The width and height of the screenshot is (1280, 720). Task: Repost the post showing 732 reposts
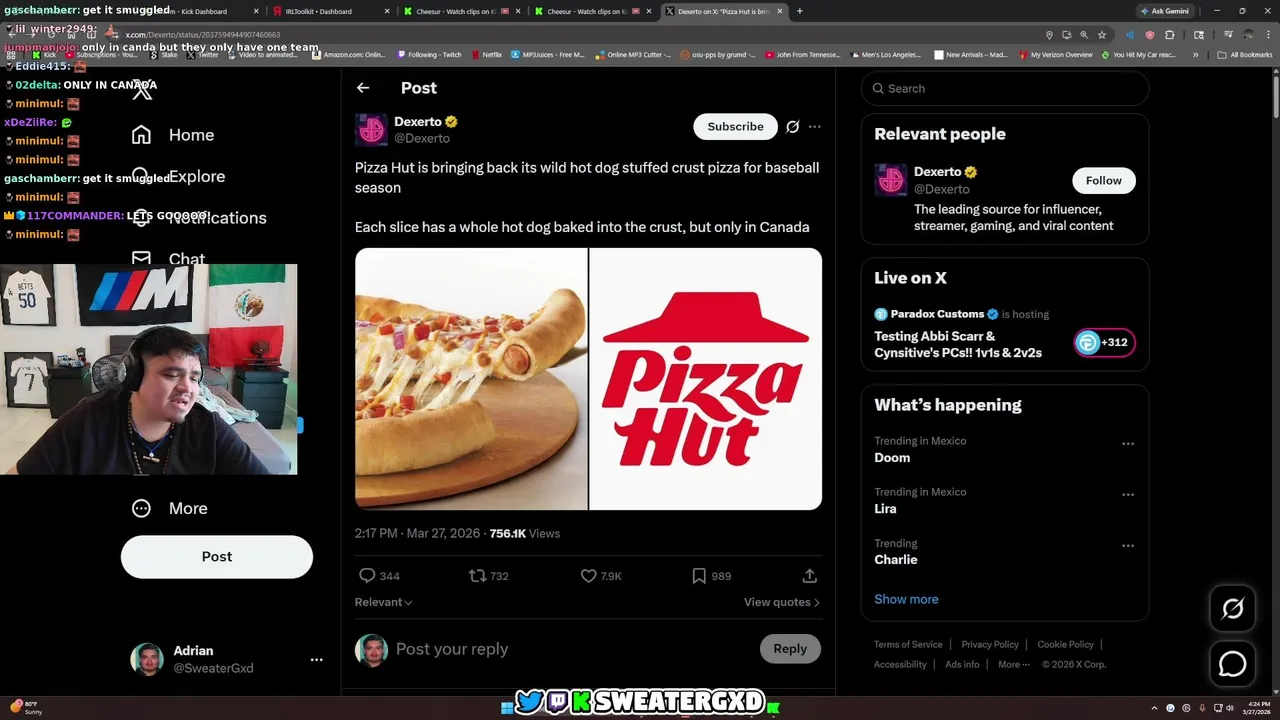pyautogui.click(x=489, y=576)
